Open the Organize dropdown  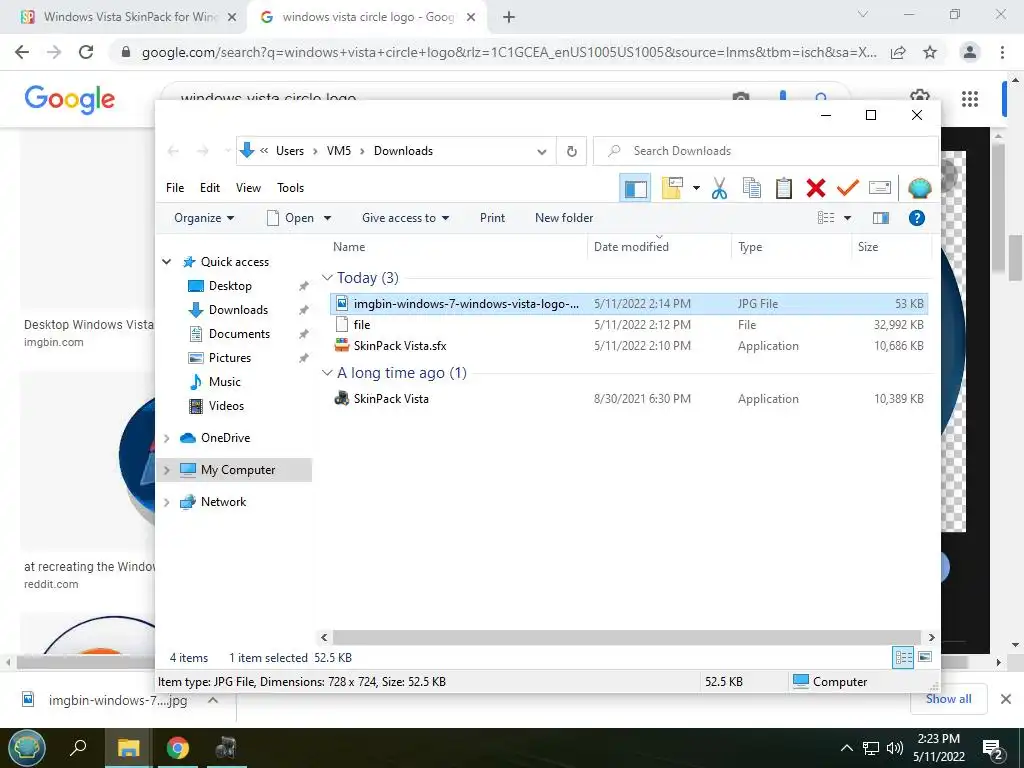[x=204, y=218]
